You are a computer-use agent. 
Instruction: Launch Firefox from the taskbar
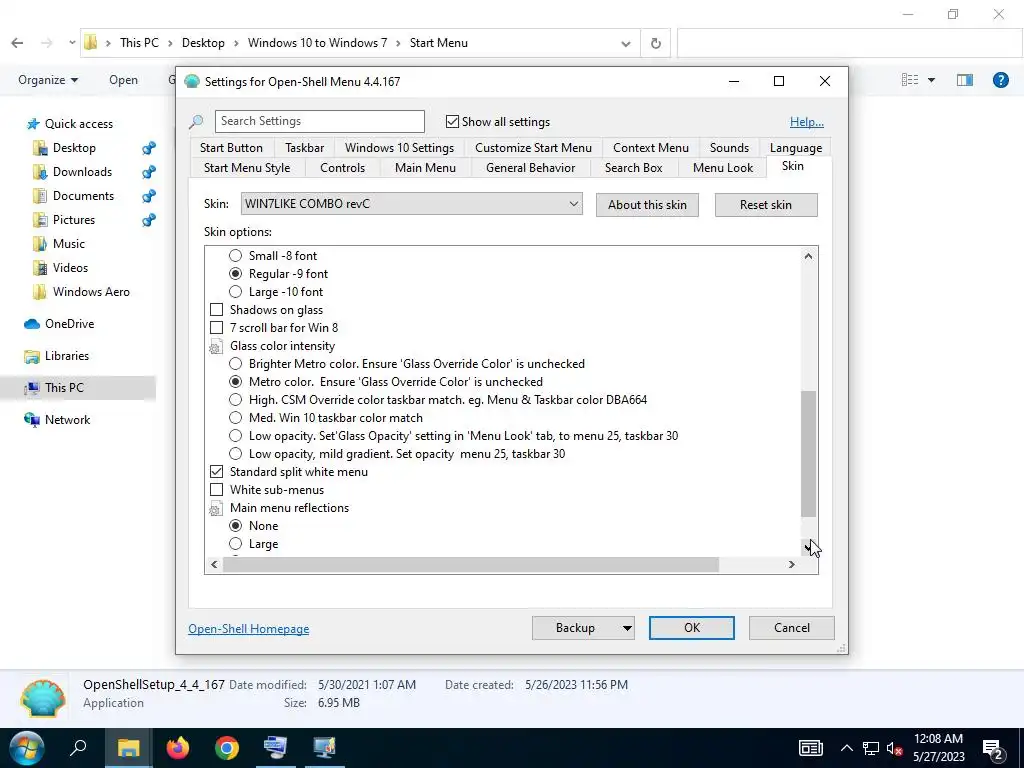pyautogui.click(x=178, y=748)
